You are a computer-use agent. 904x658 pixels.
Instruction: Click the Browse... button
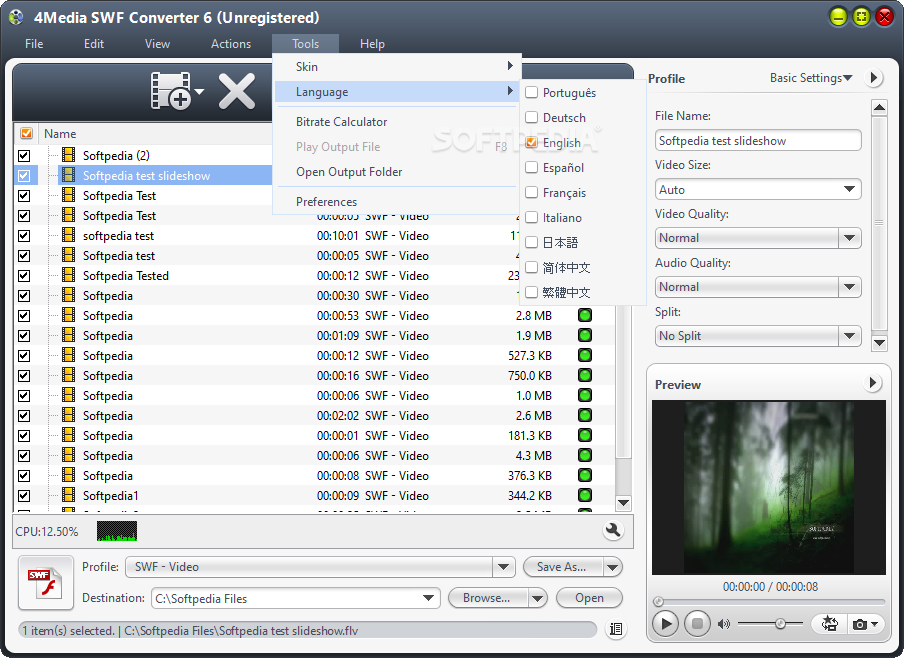click(488, 598)
